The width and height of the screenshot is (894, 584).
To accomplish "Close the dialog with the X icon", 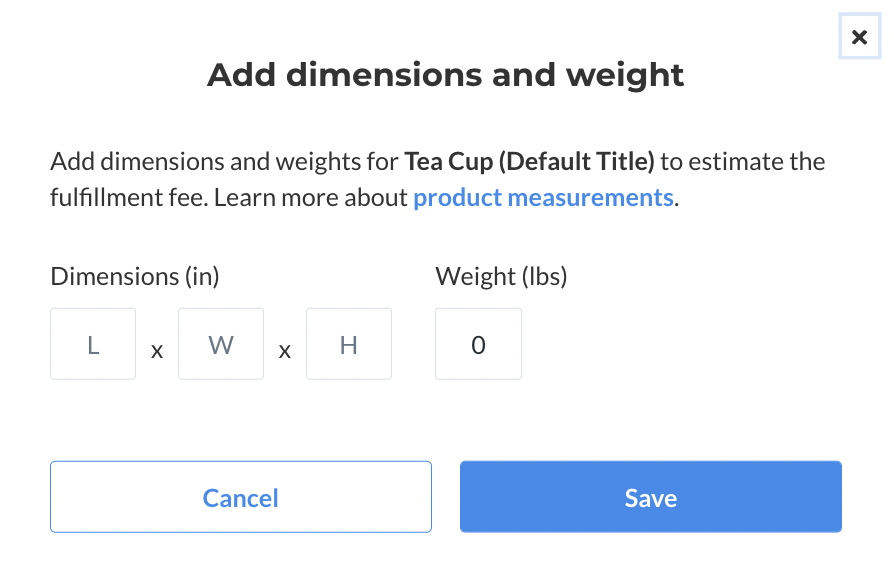I will [859, 37].
